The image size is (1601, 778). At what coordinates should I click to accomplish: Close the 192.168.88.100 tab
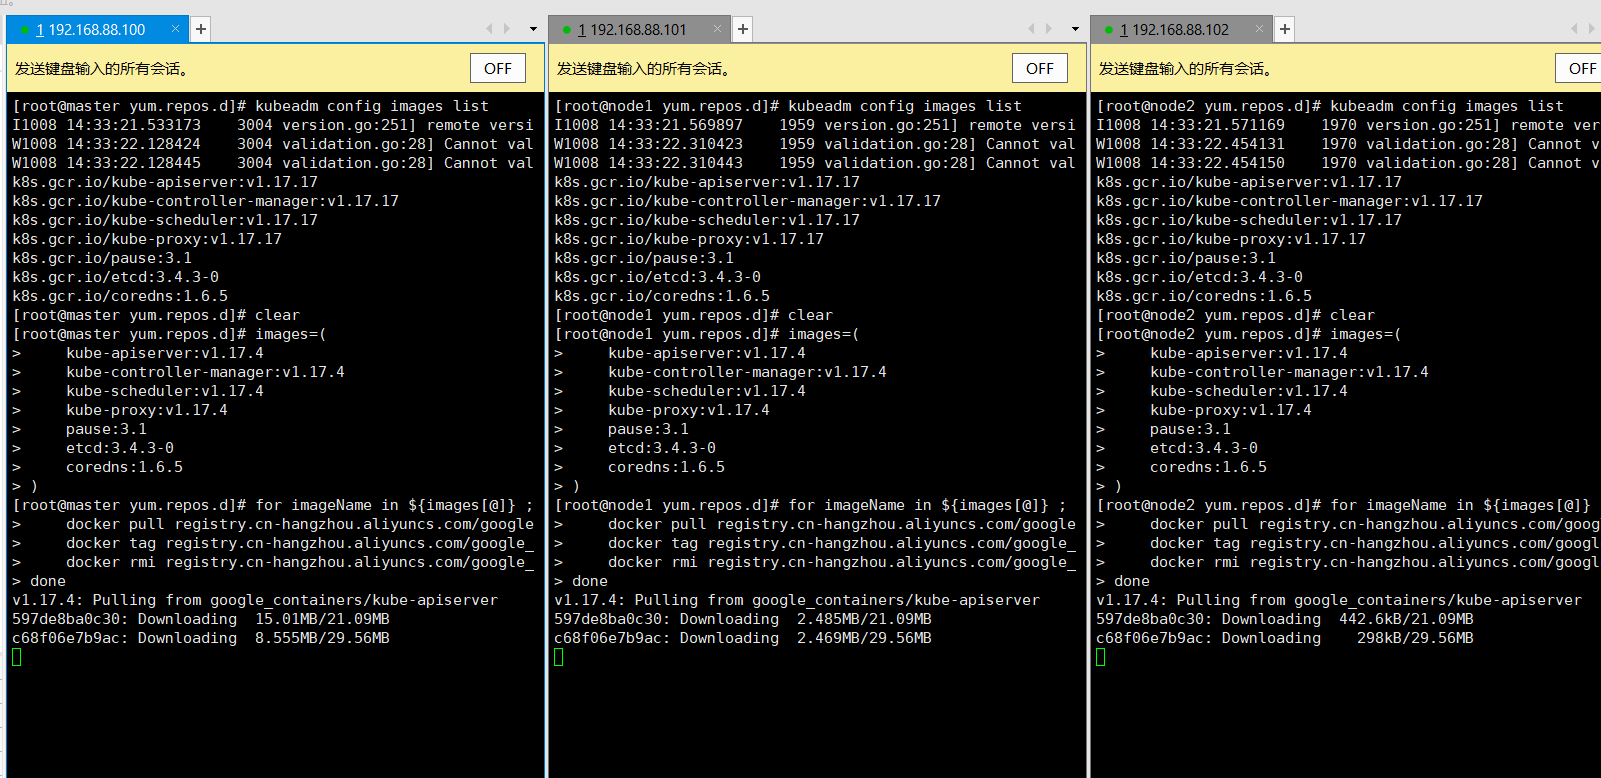175,29
